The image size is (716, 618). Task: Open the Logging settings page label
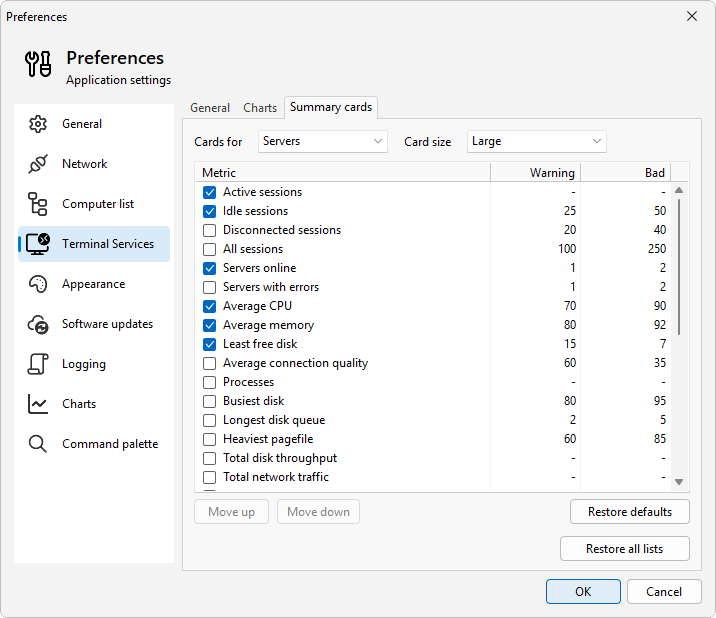(84, 364)
